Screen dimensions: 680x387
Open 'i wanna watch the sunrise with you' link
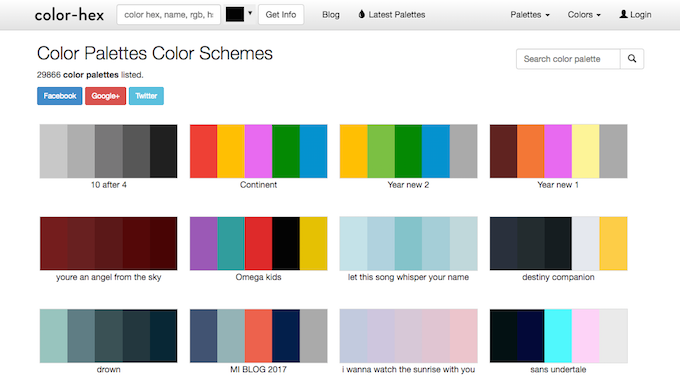tap(408, 370)
